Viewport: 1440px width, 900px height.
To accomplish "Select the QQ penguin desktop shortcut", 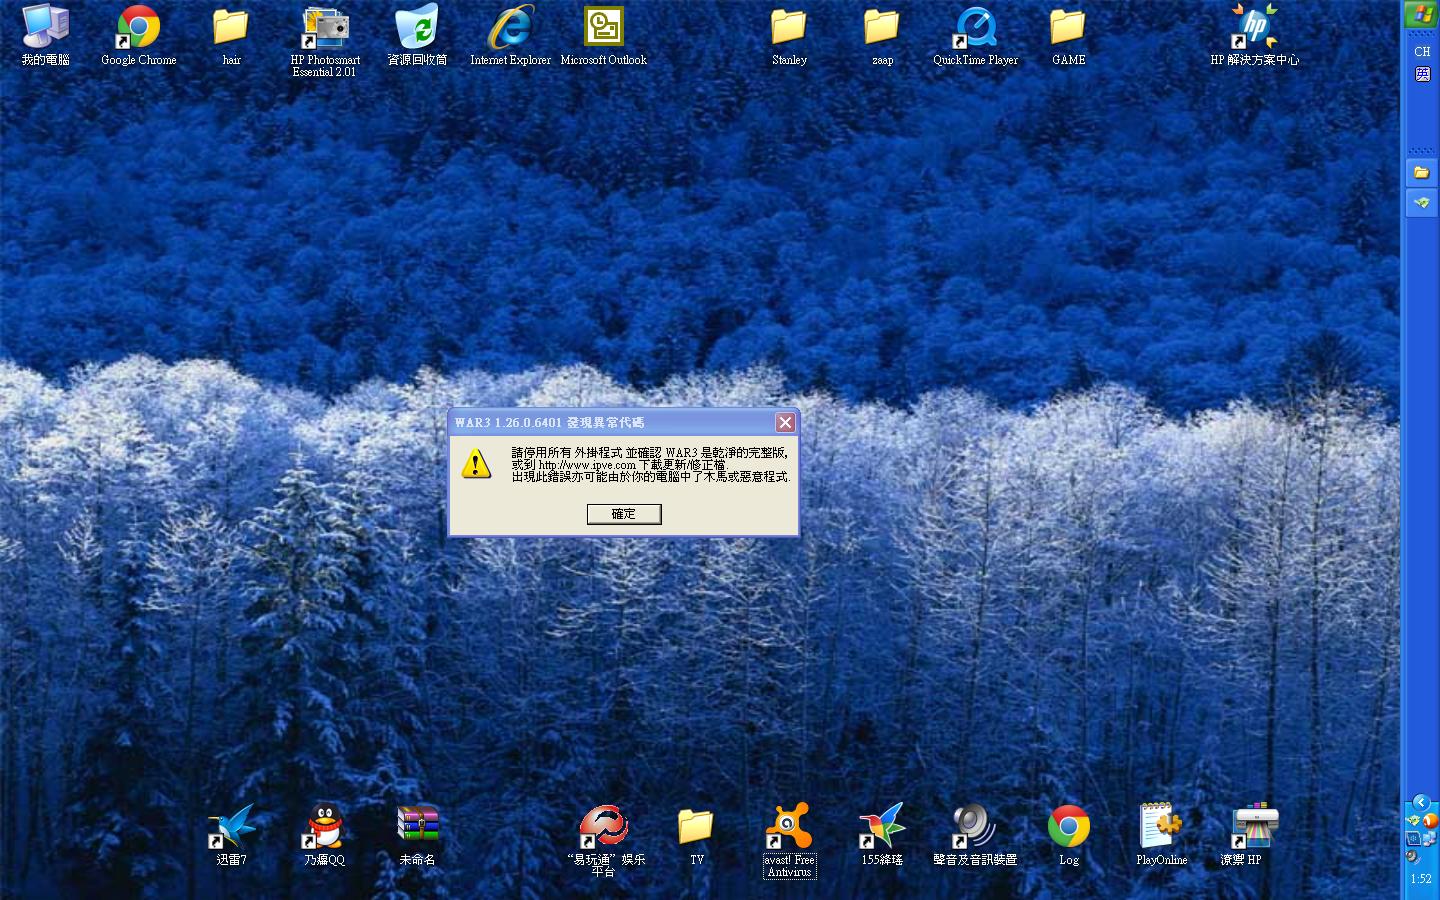I will (x=324, y=834).
